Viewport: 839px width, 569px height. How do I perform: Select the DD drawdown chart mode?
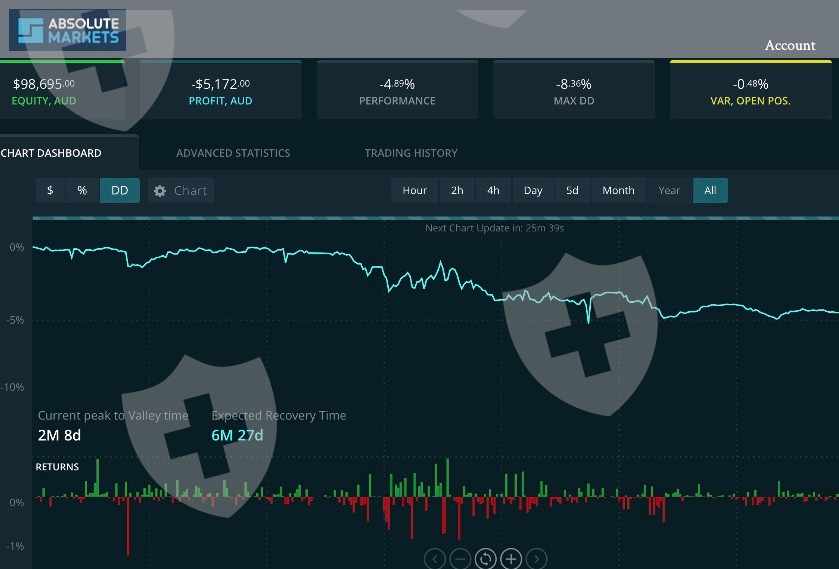tap(120, 191)
